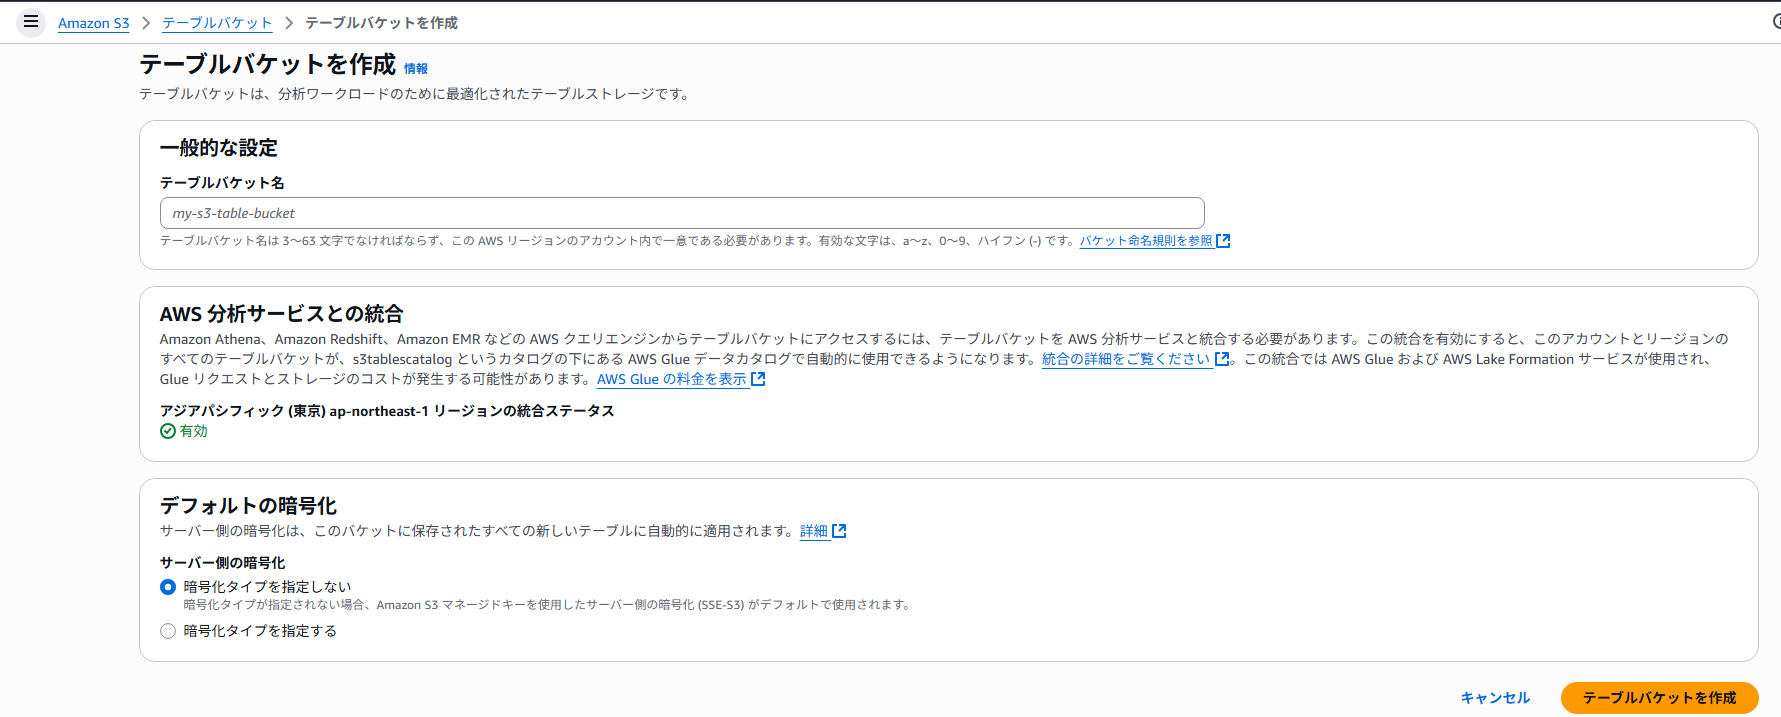Focus the テーブルバケット名 input field
The image size is (1781, 717).
click(x=682, y=213)
